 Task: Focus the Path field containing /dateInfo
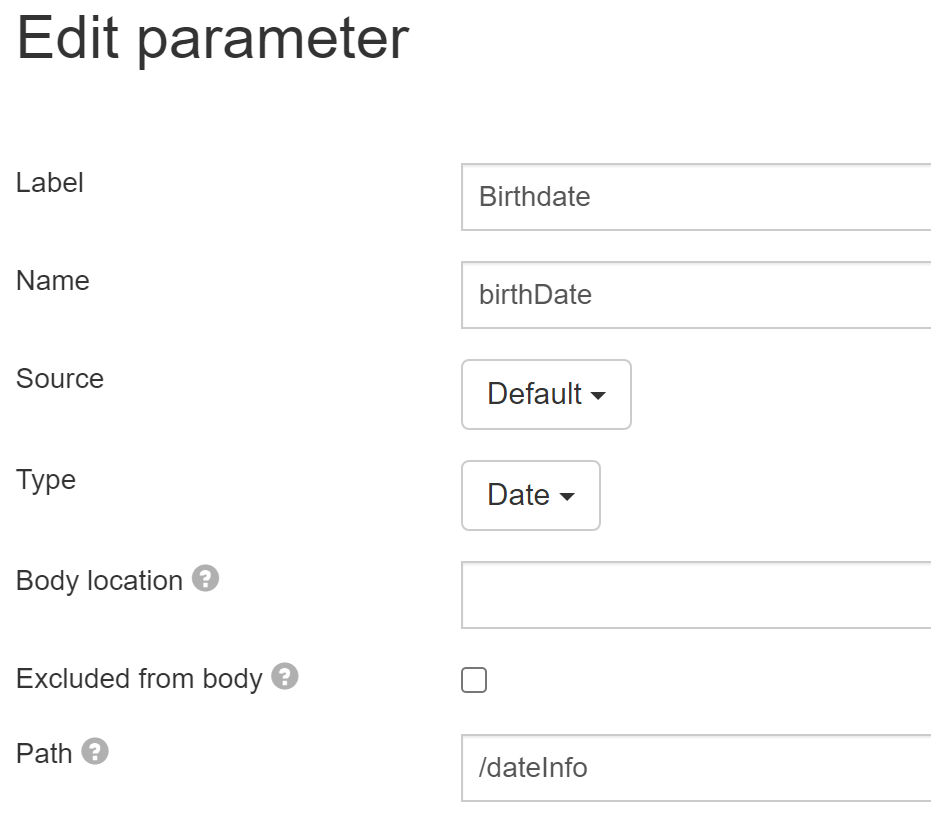(696, 768)
